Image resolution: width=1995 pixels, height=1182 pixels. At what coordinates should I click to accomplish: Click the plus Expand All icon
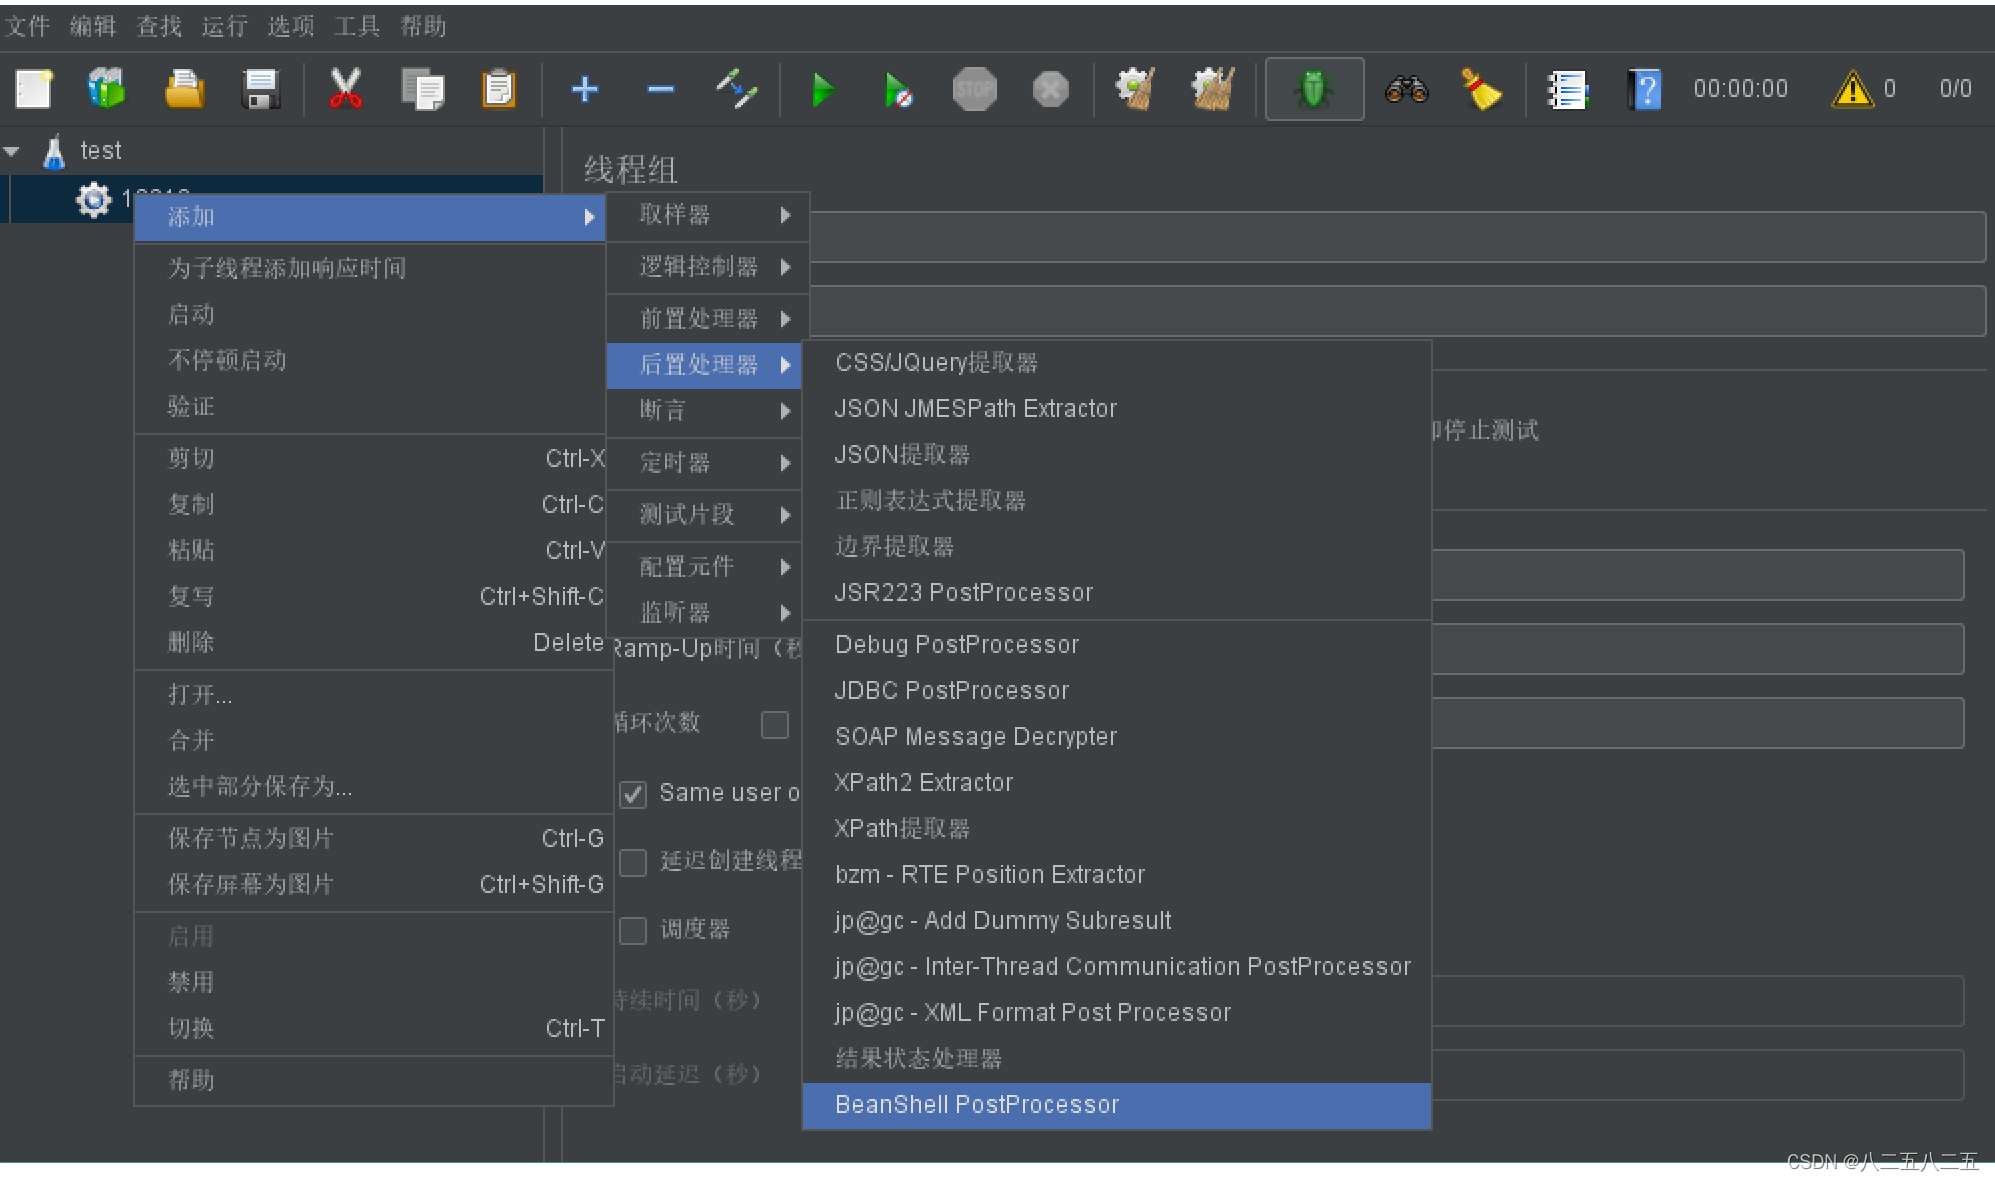tap(585, 90)
